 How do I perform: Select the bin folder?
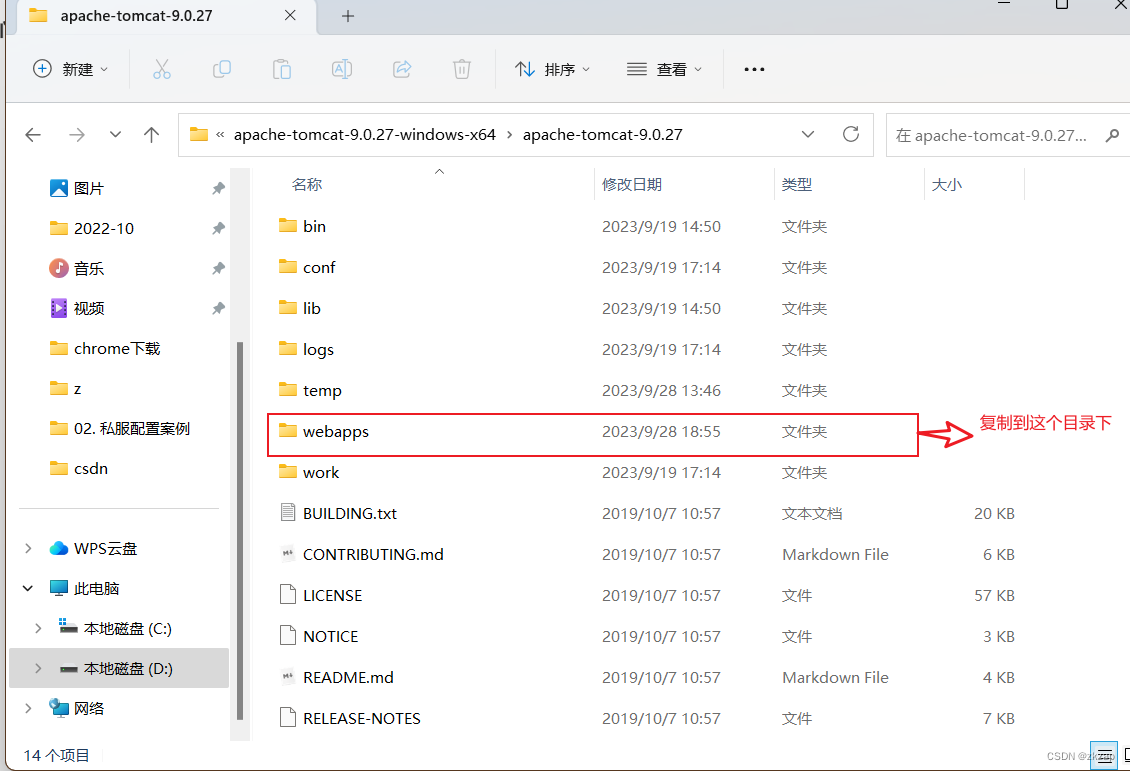pos(303,226)
